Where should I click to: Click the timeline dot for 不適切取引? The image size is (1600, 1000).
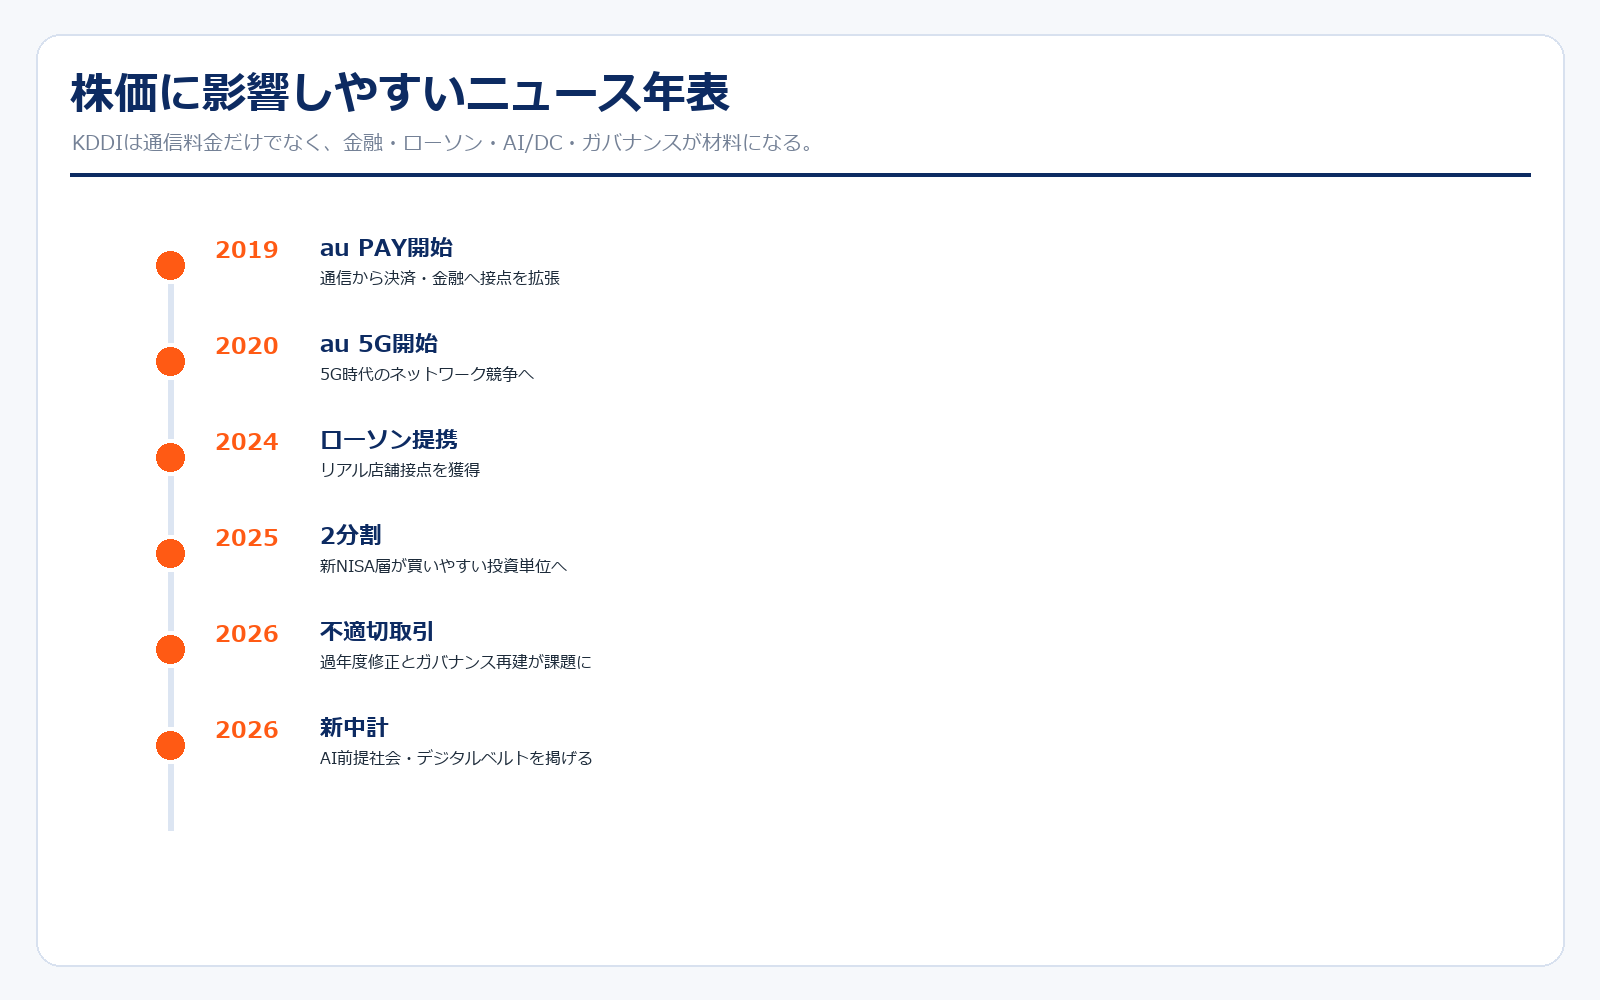pyautogui.click(x=171, y=650)
